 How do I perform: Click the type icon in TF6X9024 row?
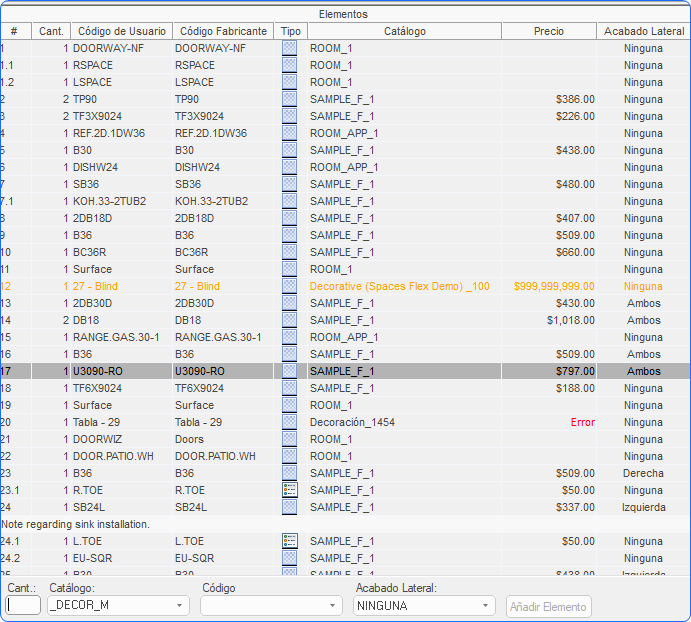click(289, 388)
